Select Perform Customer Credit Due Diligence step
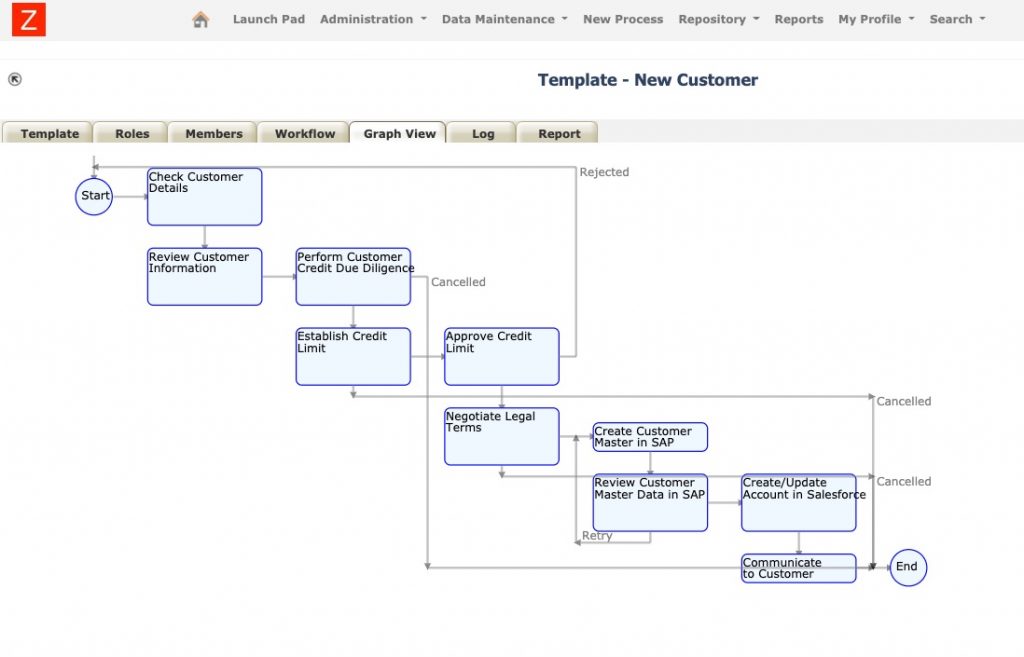Viewport: 1024px width, 657px height. (353, 276)
